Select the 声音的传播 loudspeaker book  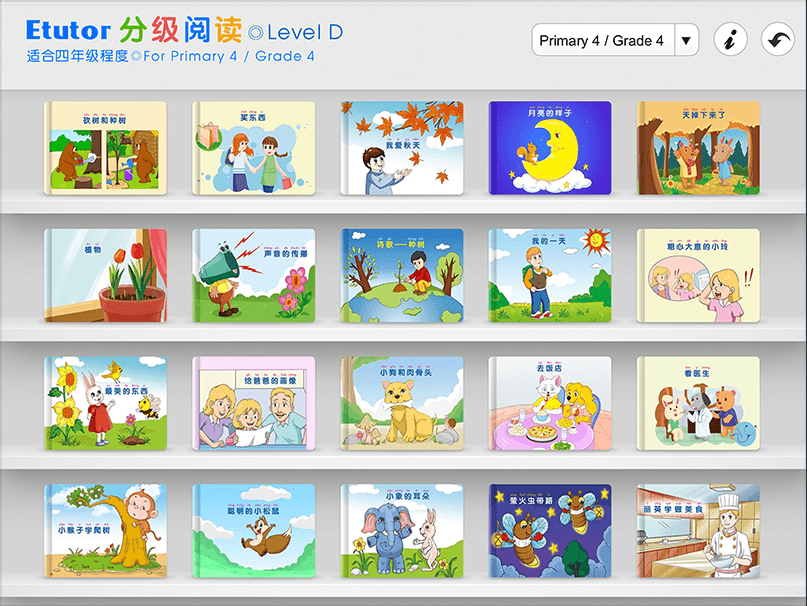pos(254,276)
